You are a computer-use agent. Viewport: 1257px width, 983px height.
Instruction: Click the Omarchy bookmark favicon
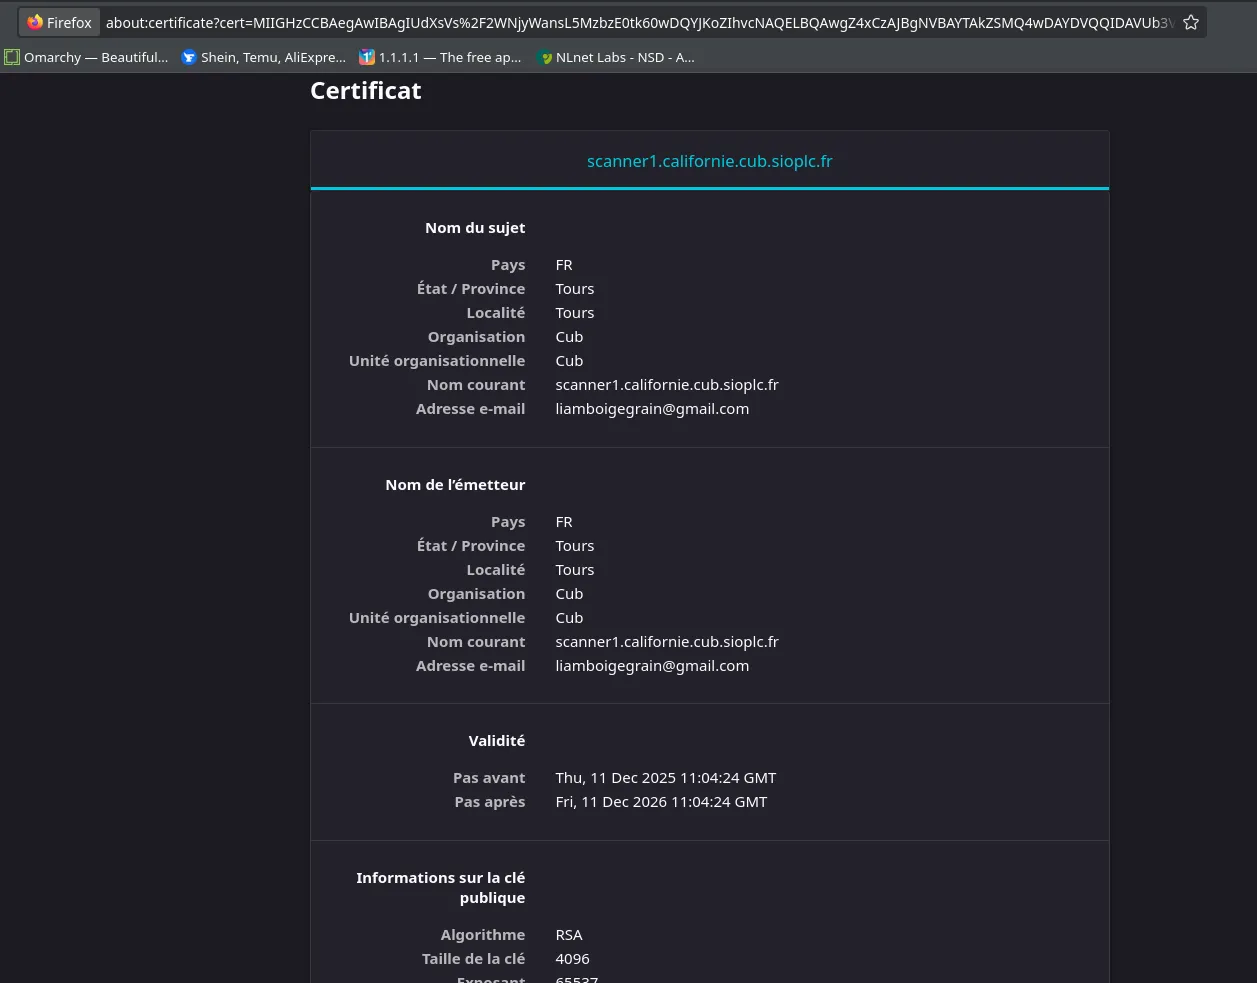(x=12, y=57)
